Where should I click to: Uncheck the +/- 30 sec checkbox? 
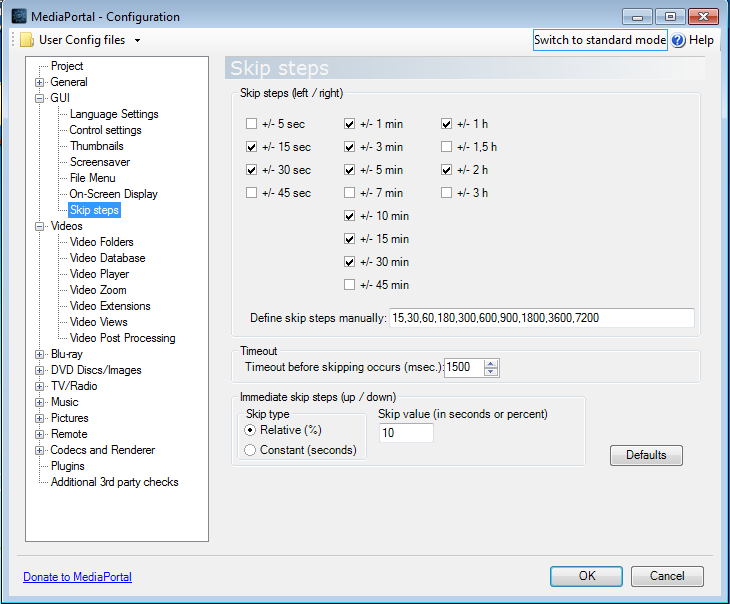[x=251, y=170]
